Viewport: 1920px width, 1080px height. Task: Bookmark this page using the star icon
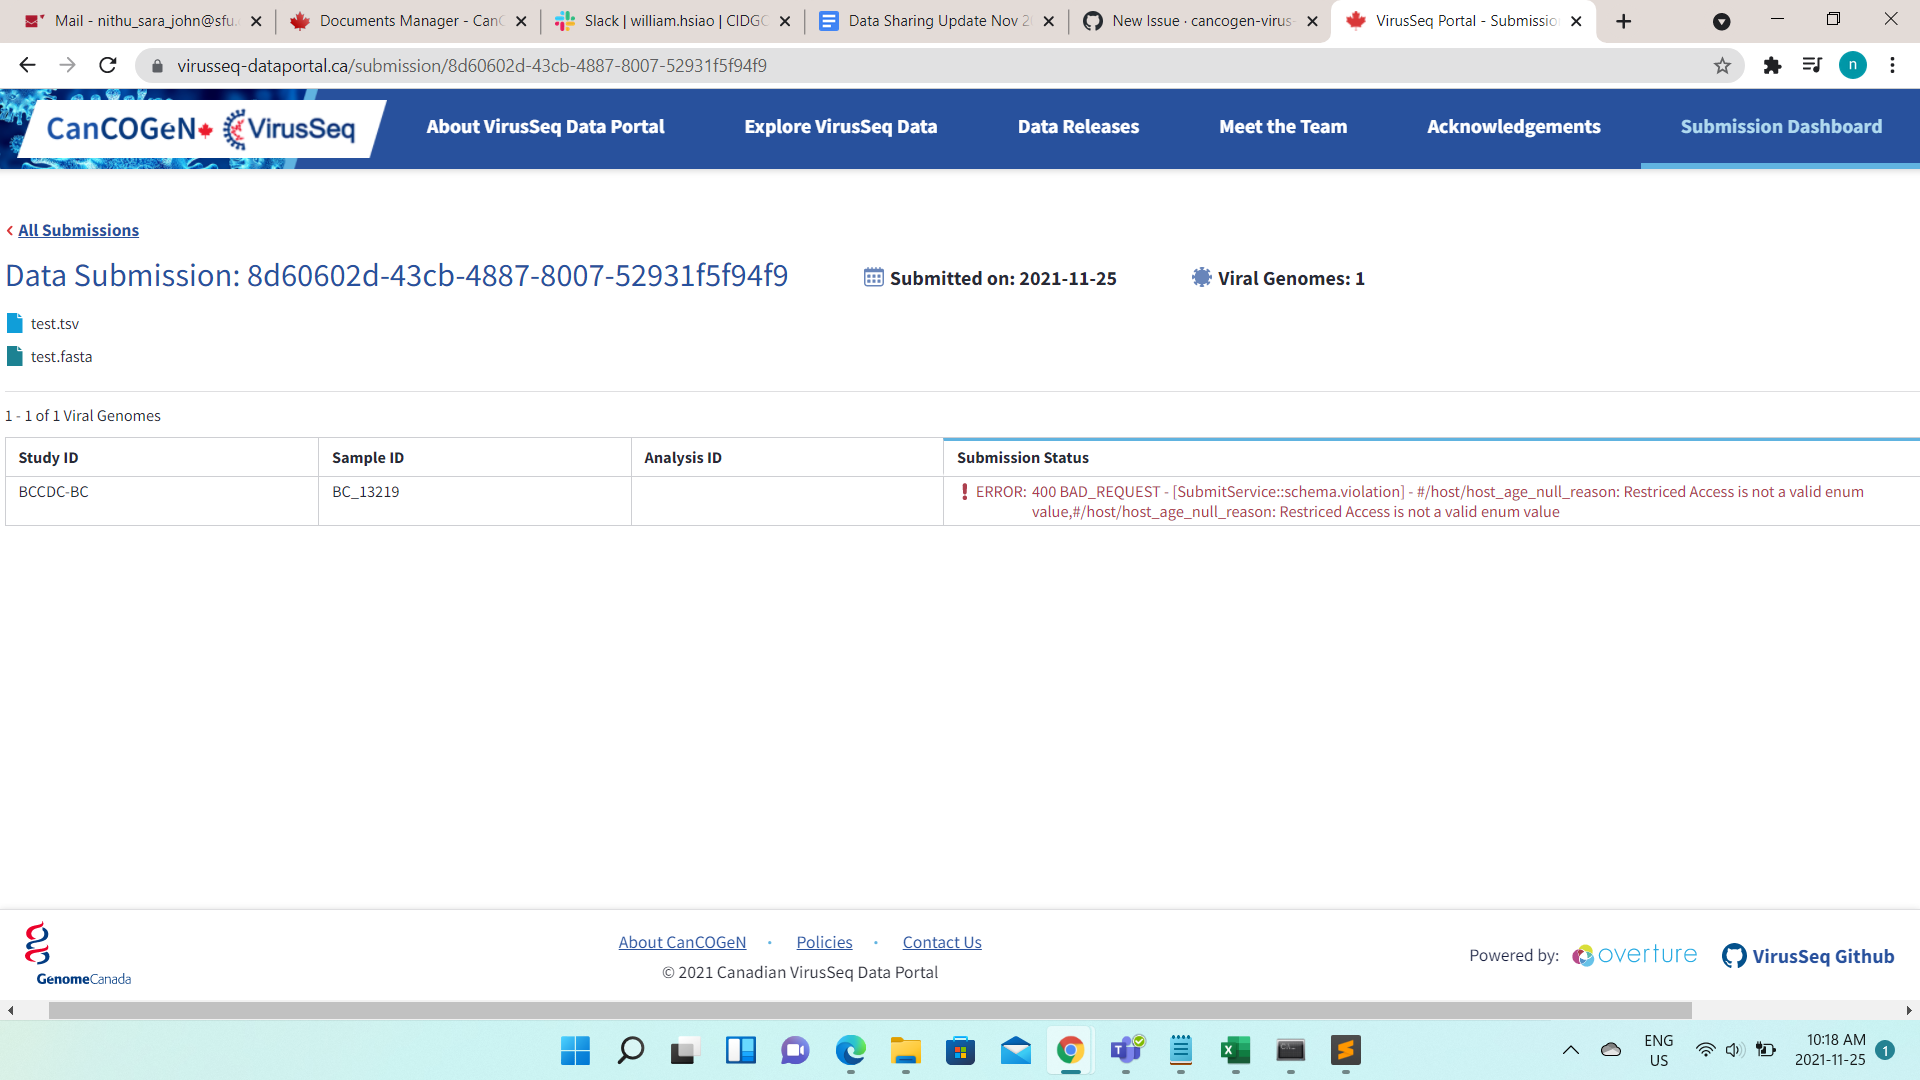1723,65
